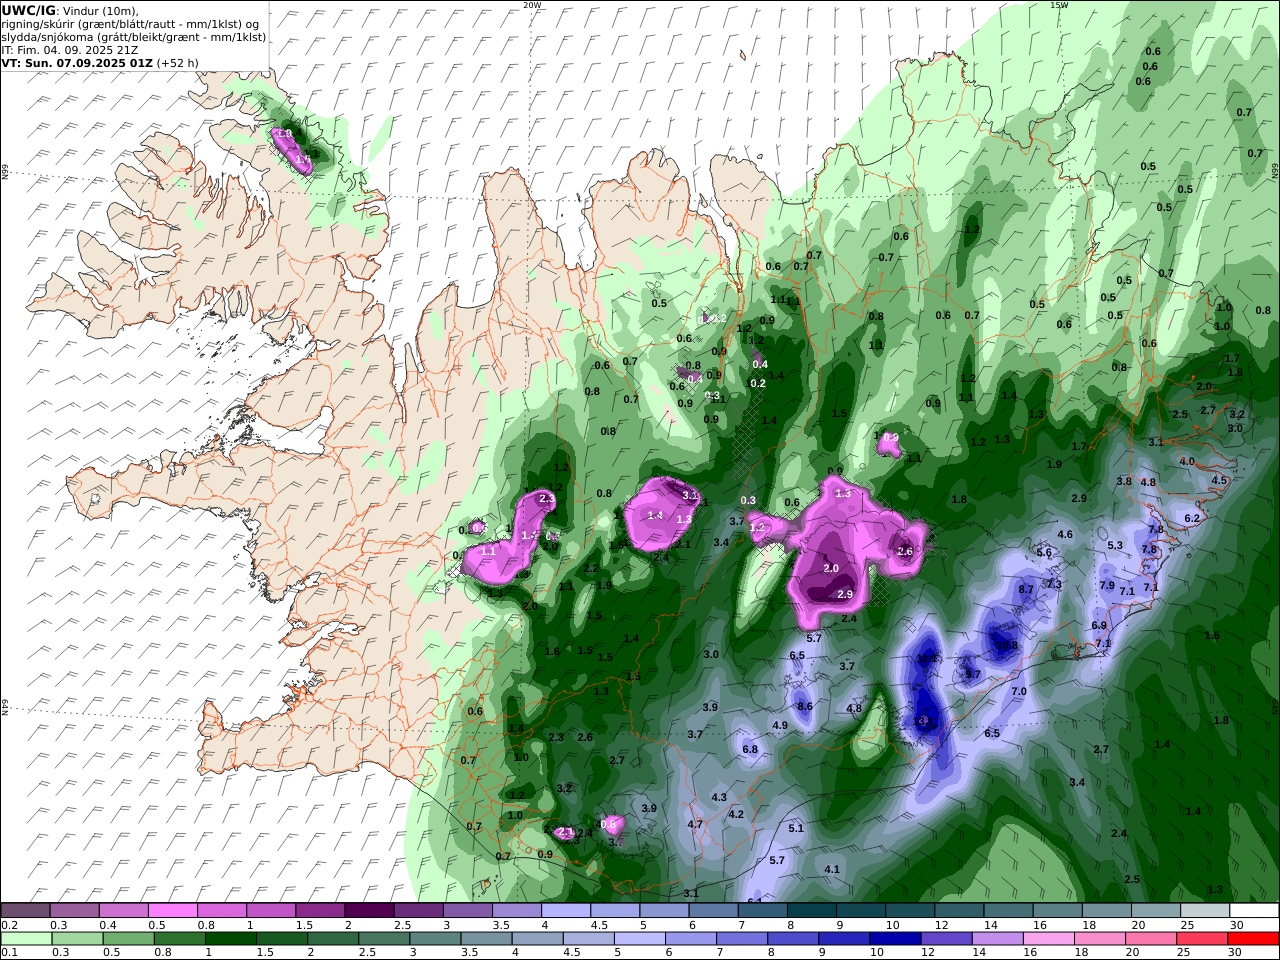Click the white swatch ending the upper legend row

1254,911
